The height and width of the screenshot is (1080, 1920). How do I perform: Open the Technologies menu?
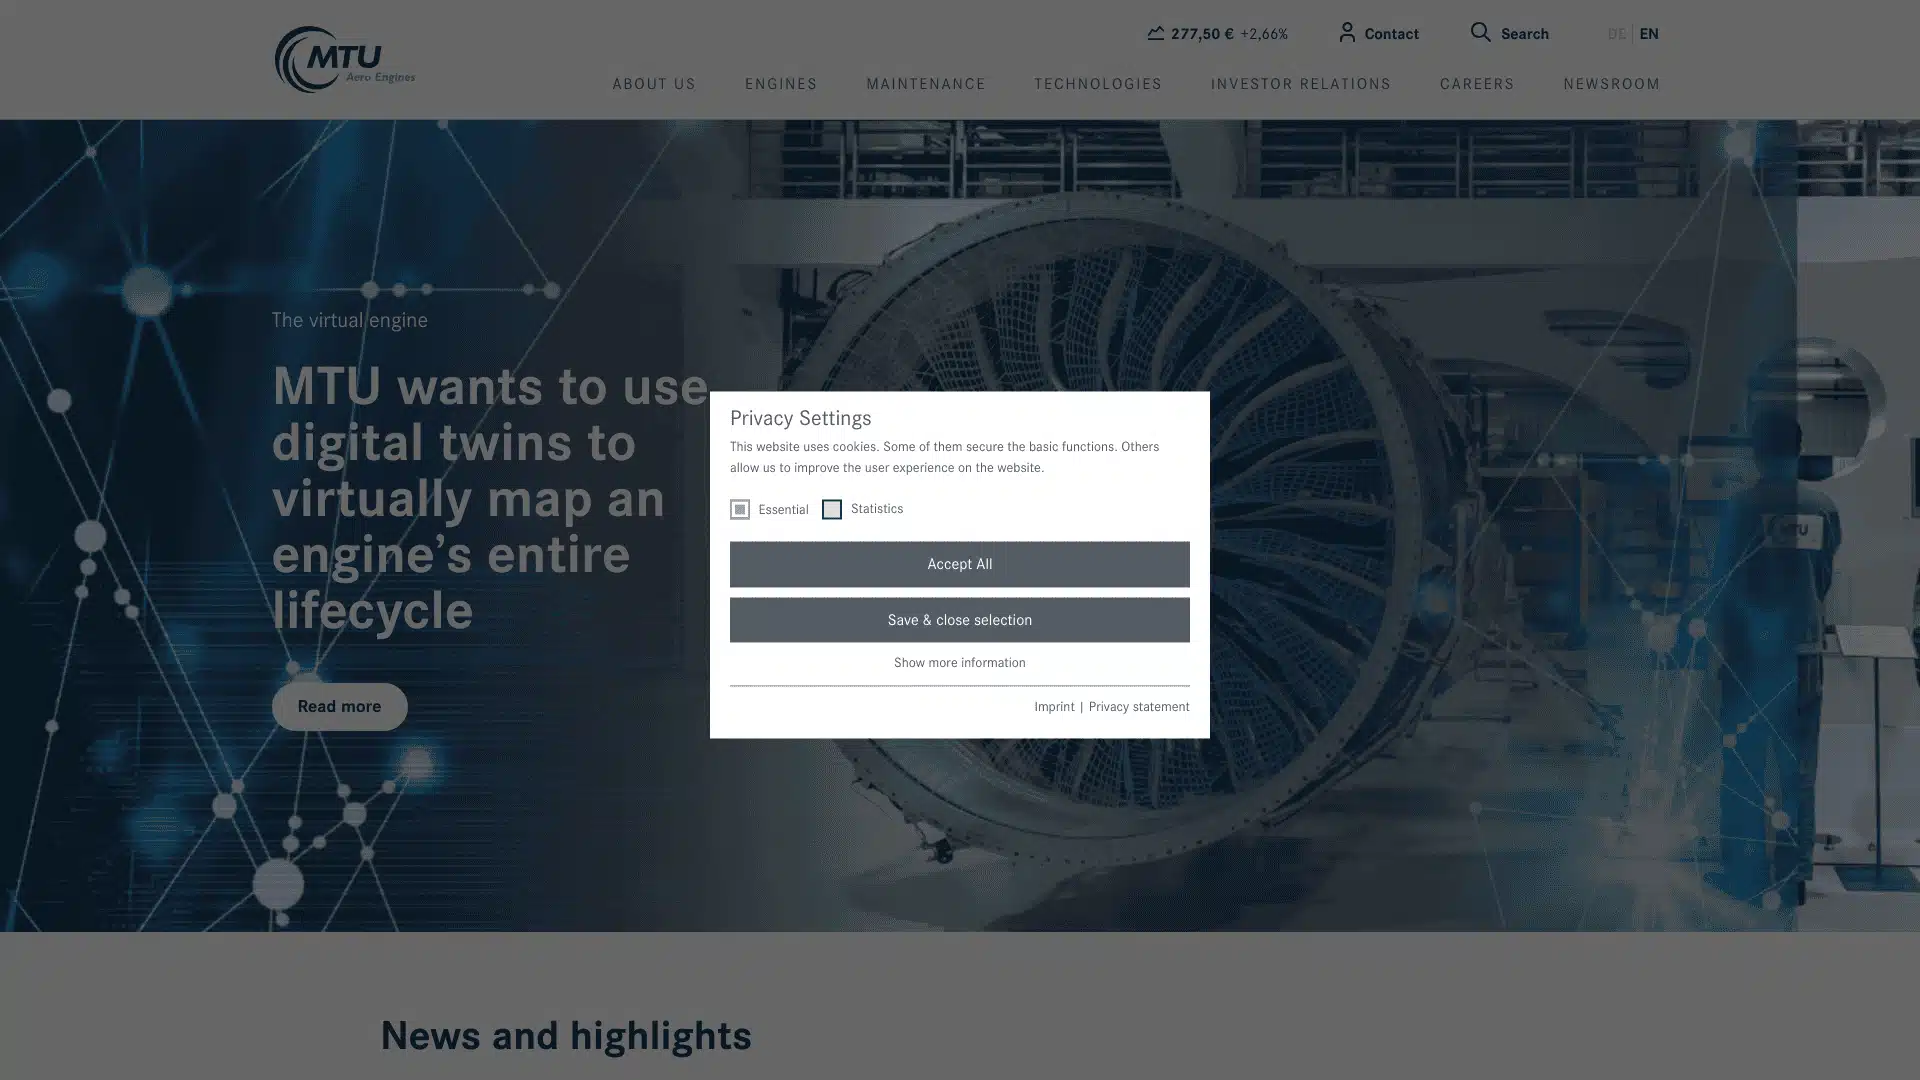click(x=1097, y=85)
